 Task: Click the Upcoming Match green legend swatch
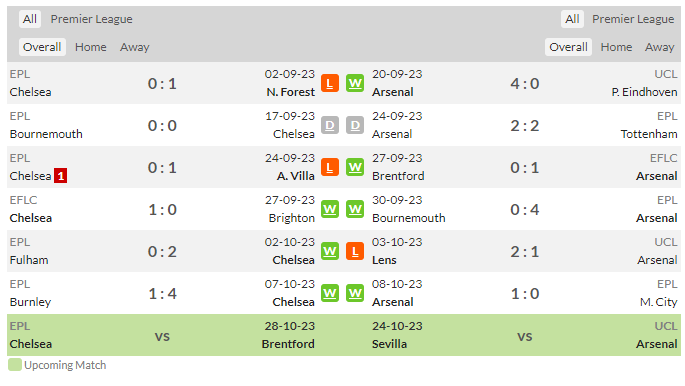click(15, 365)
